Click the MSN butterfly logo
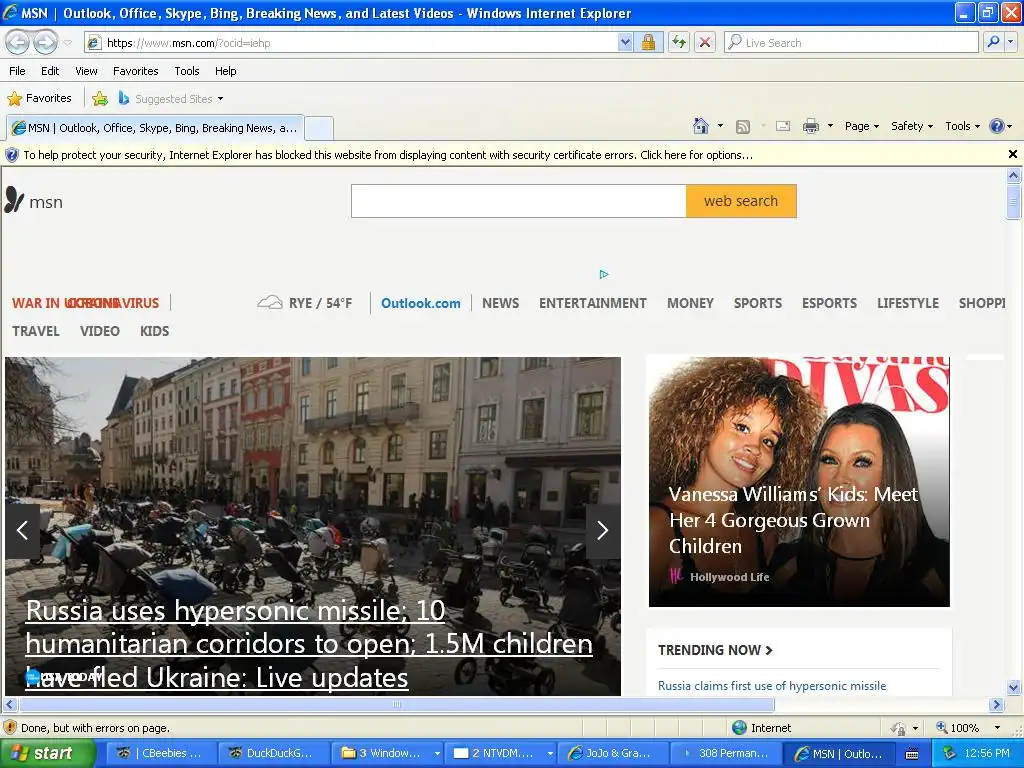Screen dimensions: 1024x768 tap(34, 201)
